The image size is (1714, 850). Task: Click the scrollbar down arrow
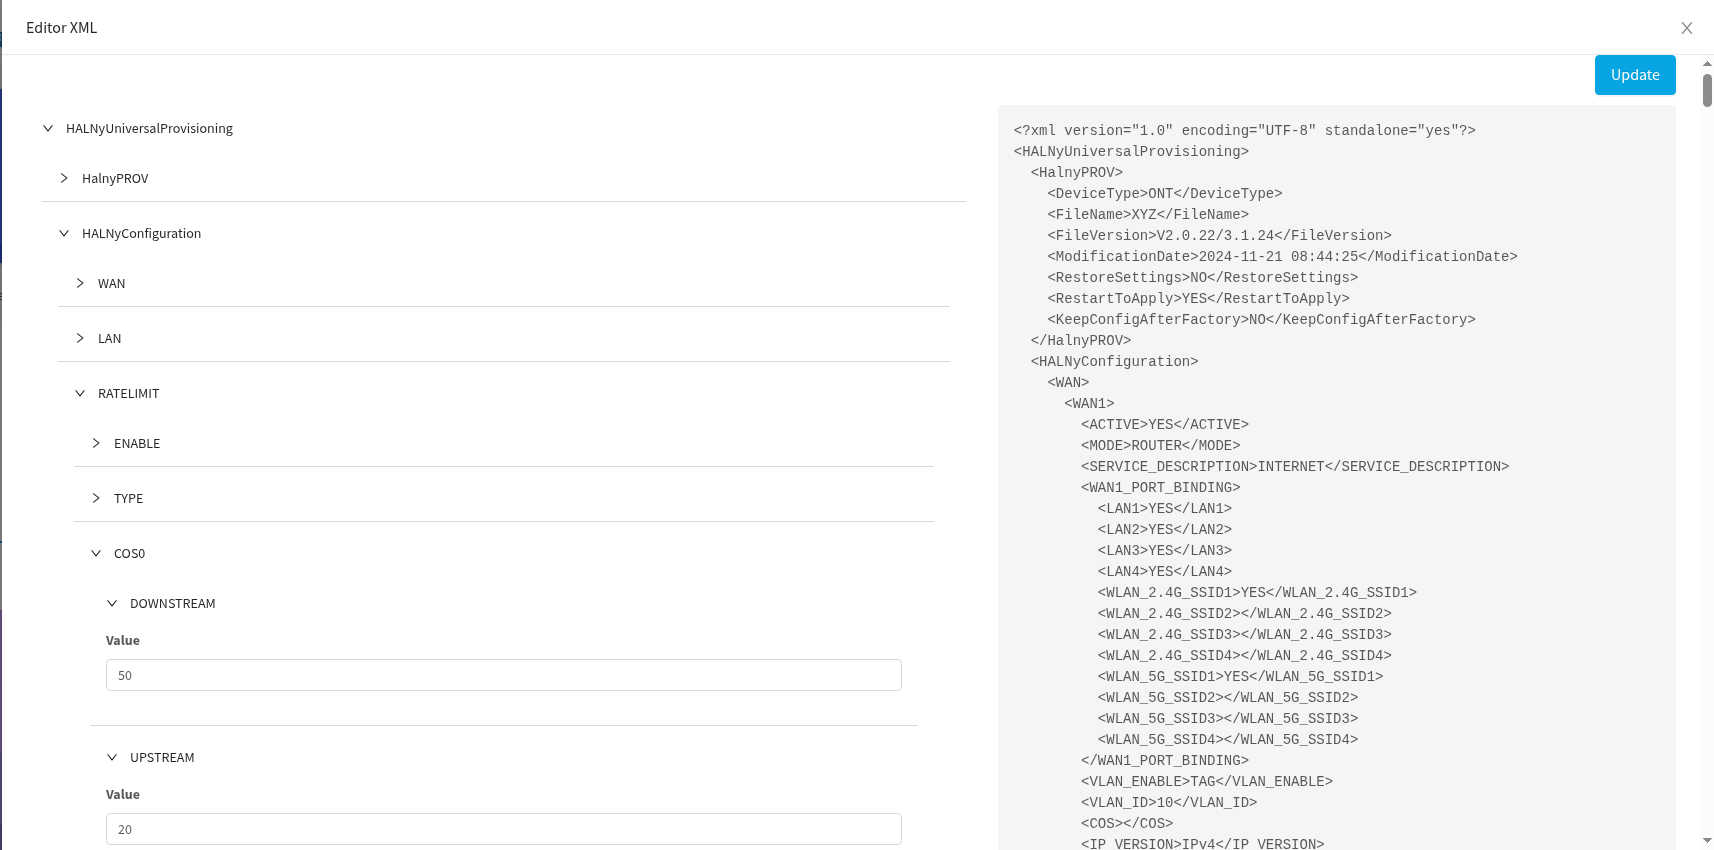pos(1707,841)
